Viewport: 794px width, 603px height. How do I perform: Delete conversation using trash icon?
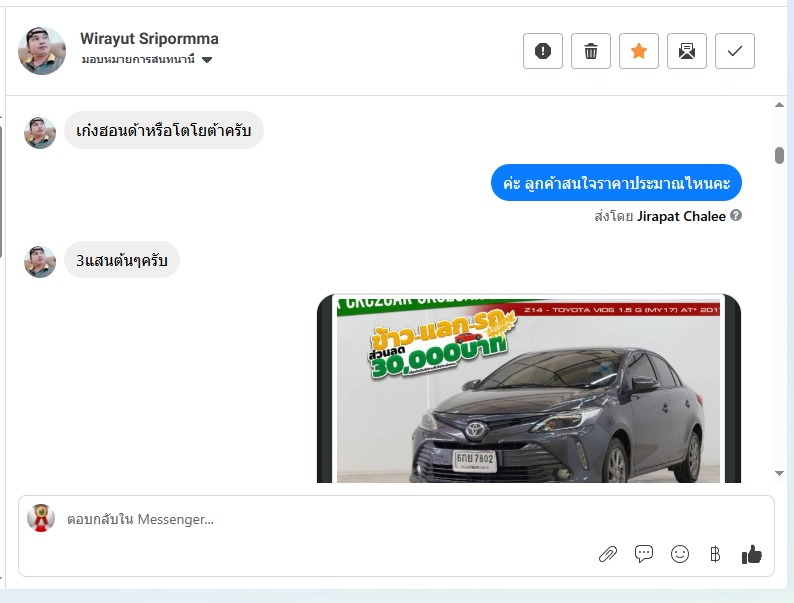(x=591, y=51)
